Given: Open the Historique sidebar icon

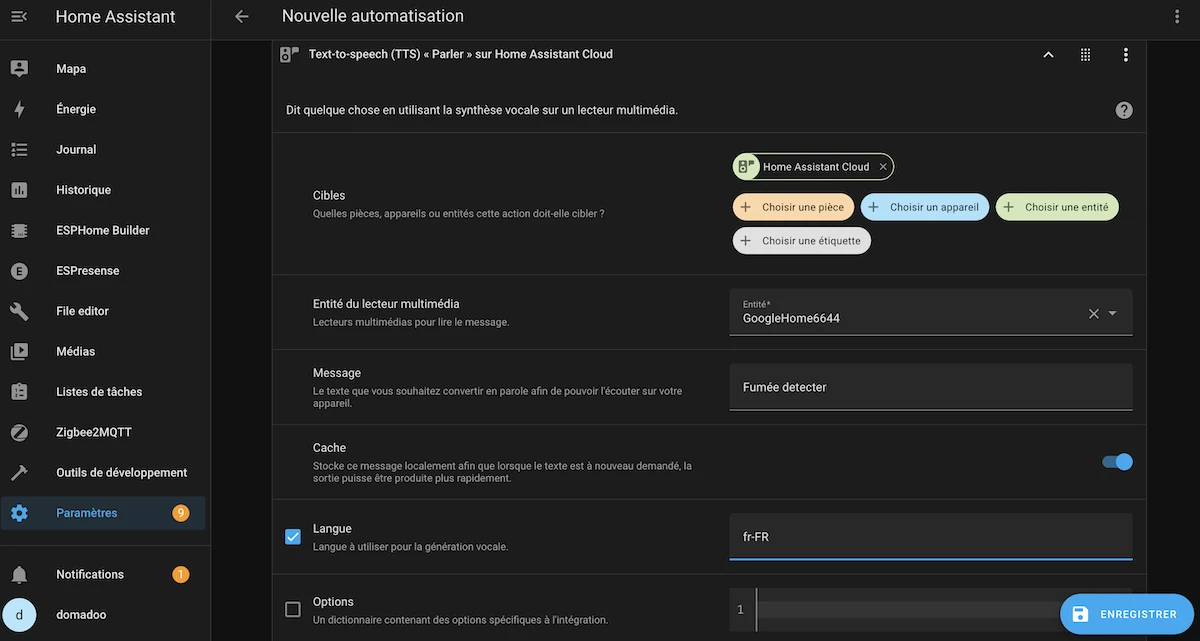Looking at the screenshot, I should pyautogui.click(x=20, y=189).
